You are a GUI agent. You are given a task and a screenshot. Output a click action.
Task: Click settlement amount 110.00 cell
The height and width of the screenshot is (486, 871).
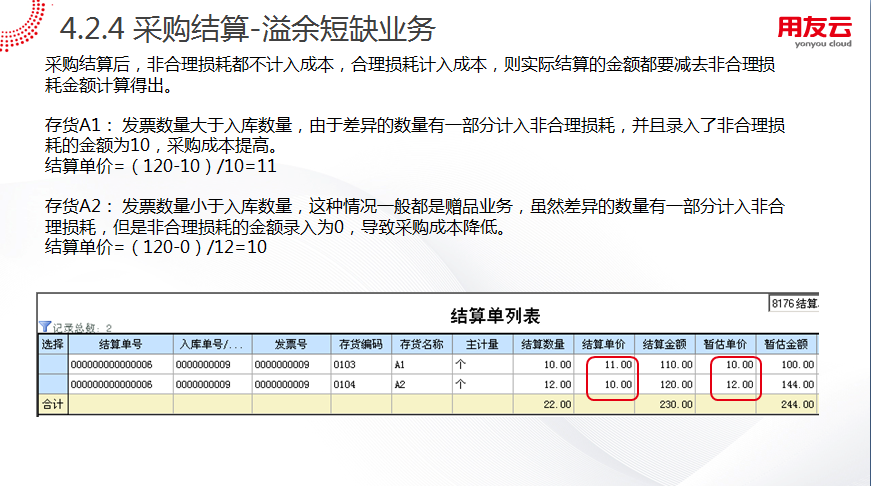664,364
